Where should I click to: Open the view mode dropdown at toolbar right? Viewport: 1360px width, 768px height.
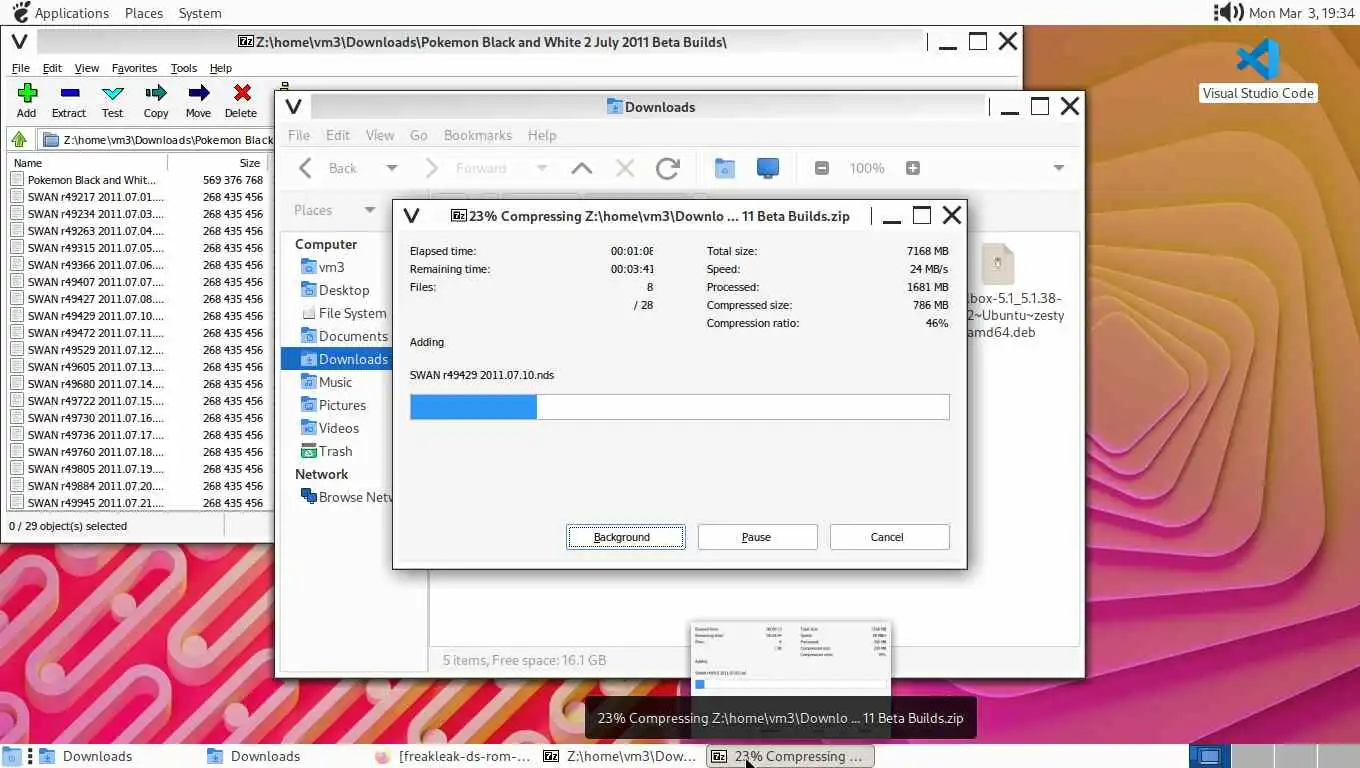pos(1059,168)
